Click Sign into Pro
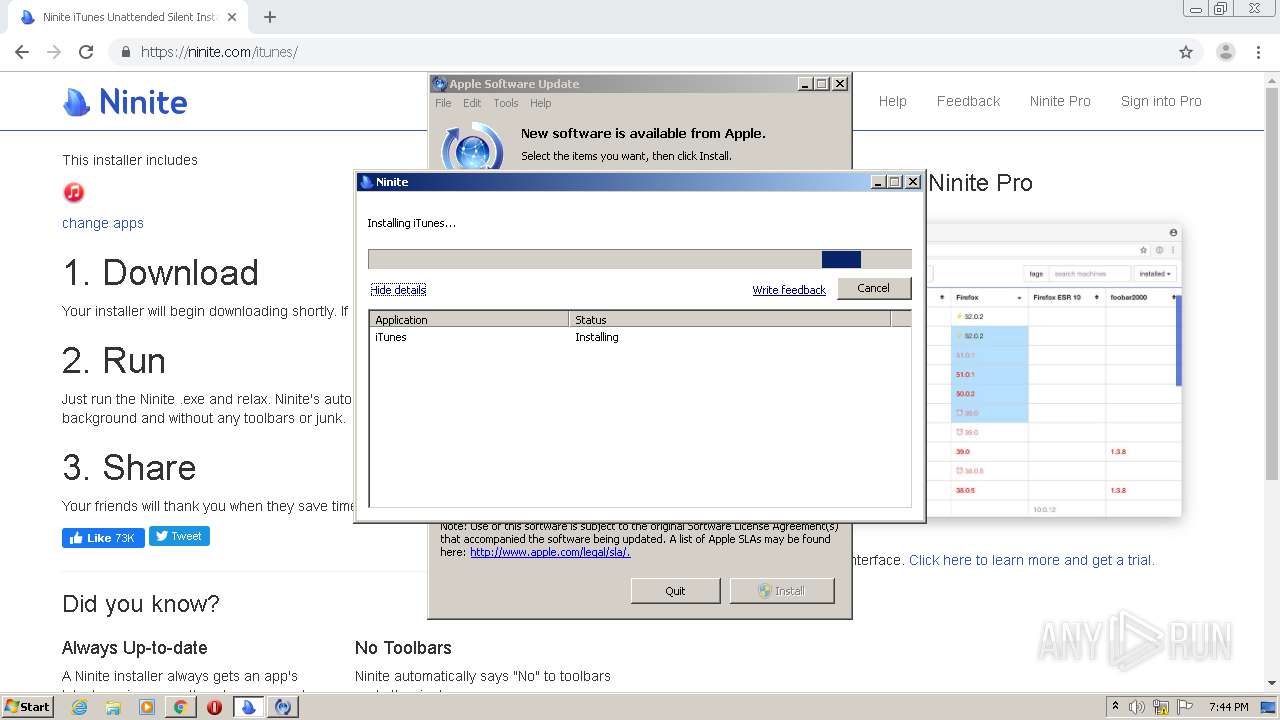The height and width of the screenshot is (720, 1280). click(1161, 101)
